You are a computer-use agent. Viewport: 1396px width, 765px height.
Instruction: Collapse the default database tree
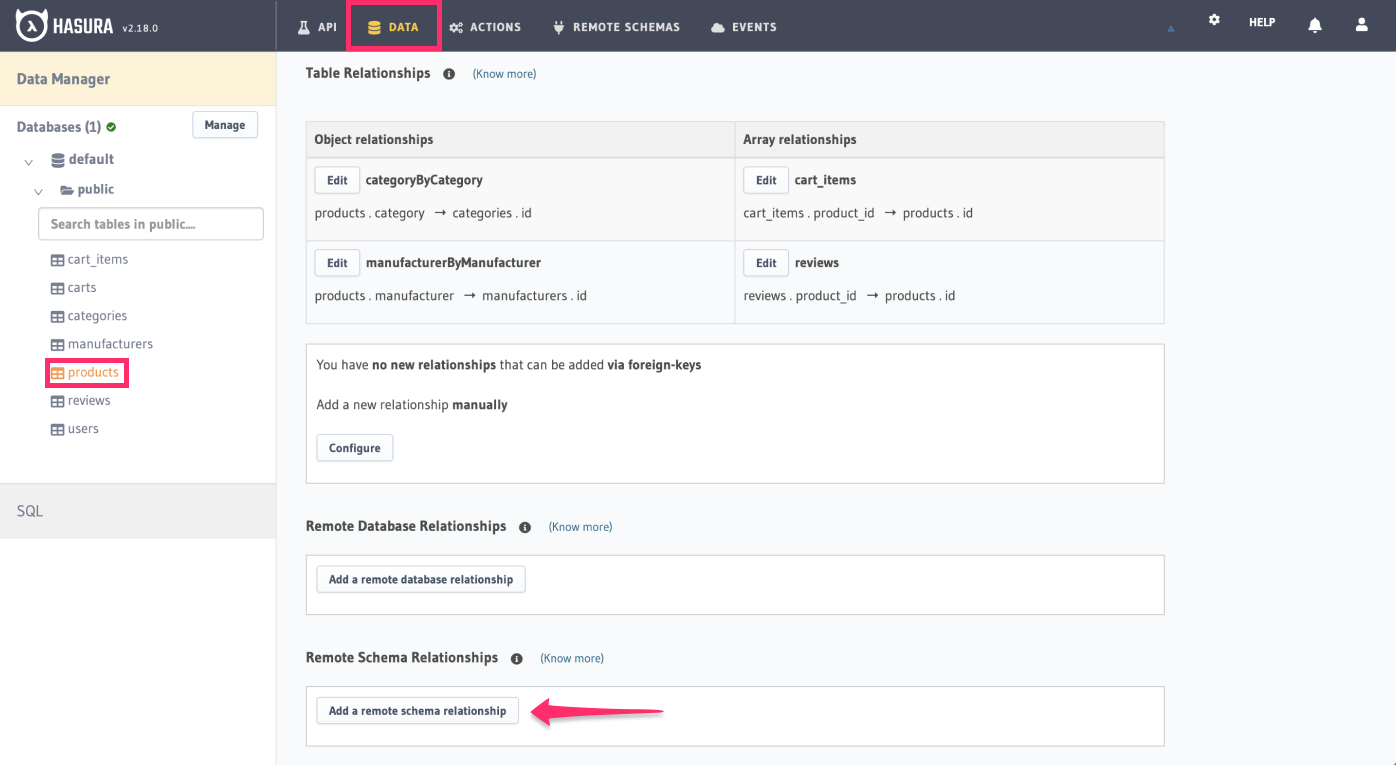(x=28, y=160)
